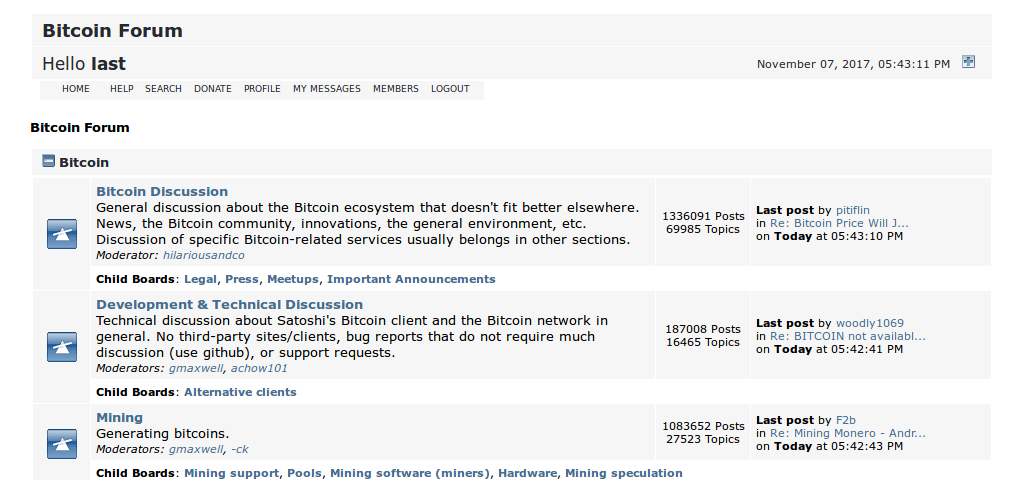Viewport: 1024px width, 480px height.
Task: Open last post Re: Bitcoin Price Will J...
Action: click(839, 223)
